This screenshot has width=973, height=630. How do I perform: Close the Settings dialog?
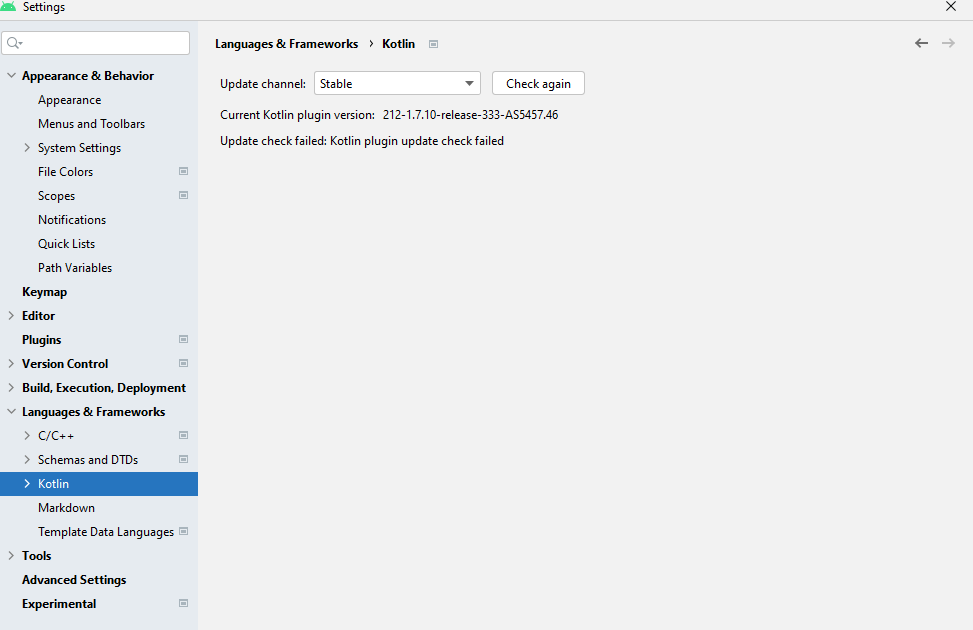click(x=951, y=6)
